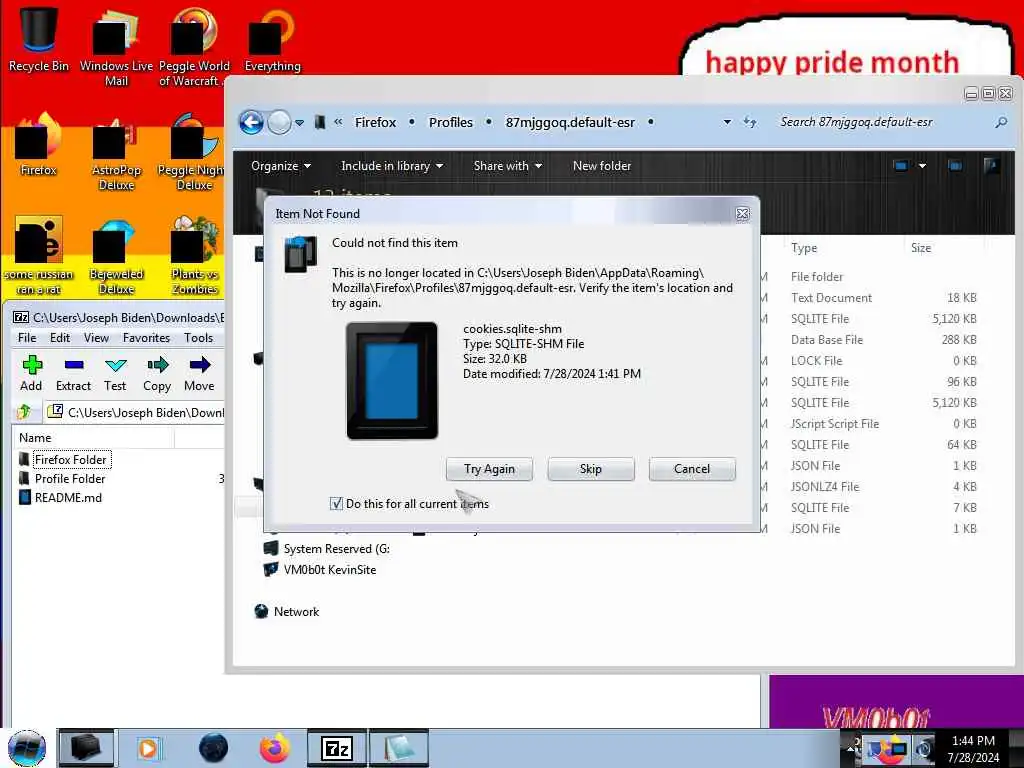
Task: Select the AstroPop Deluxe desktop icon
Action: point(116,153)
